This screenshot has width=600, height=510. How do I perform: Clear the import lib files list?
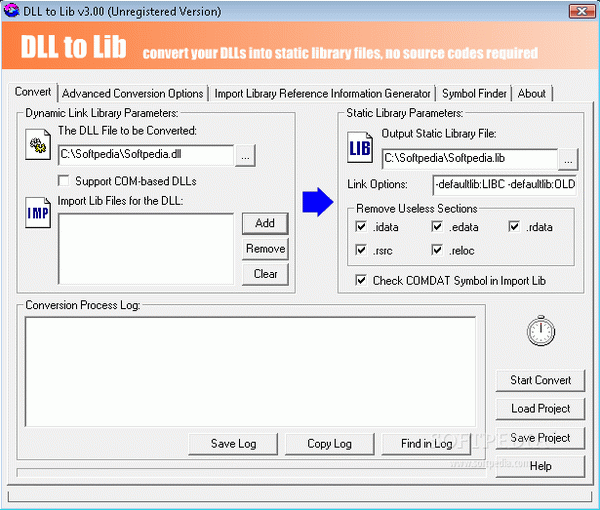pyautogui.click(x=265, y=274)
